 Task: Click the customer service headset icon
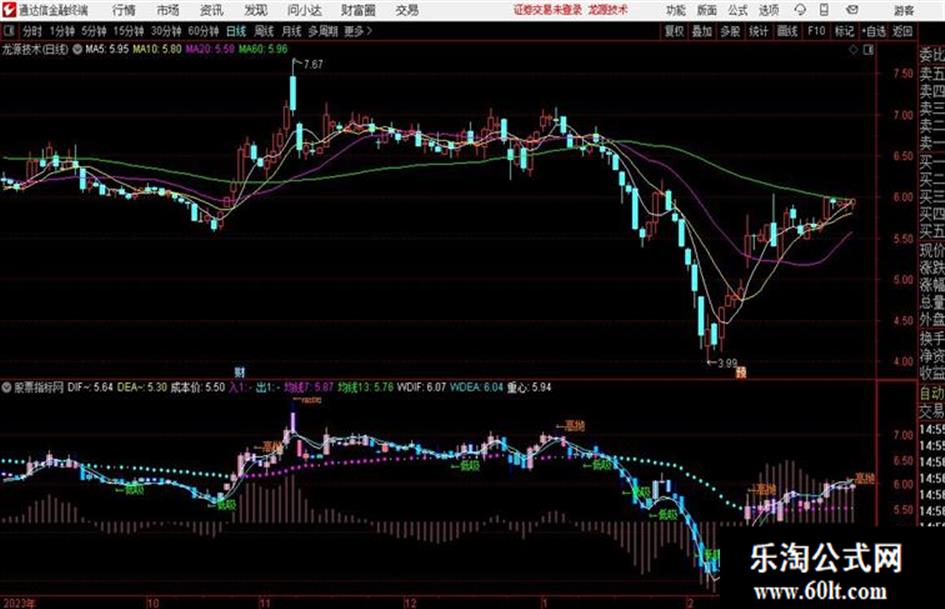[800, 10]
